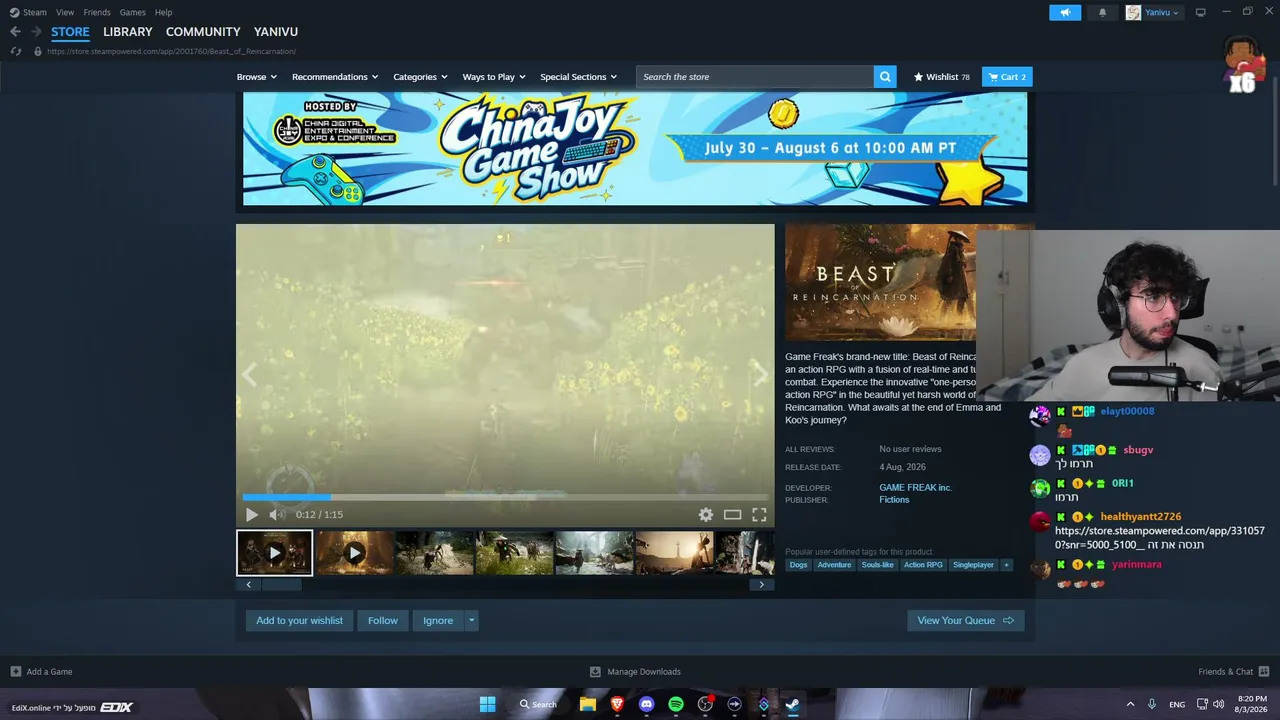Open the ChinaJoy Game Show banner
Image resolution: width=1280 pixels, height=720 pixels.
tap(635, 149)
